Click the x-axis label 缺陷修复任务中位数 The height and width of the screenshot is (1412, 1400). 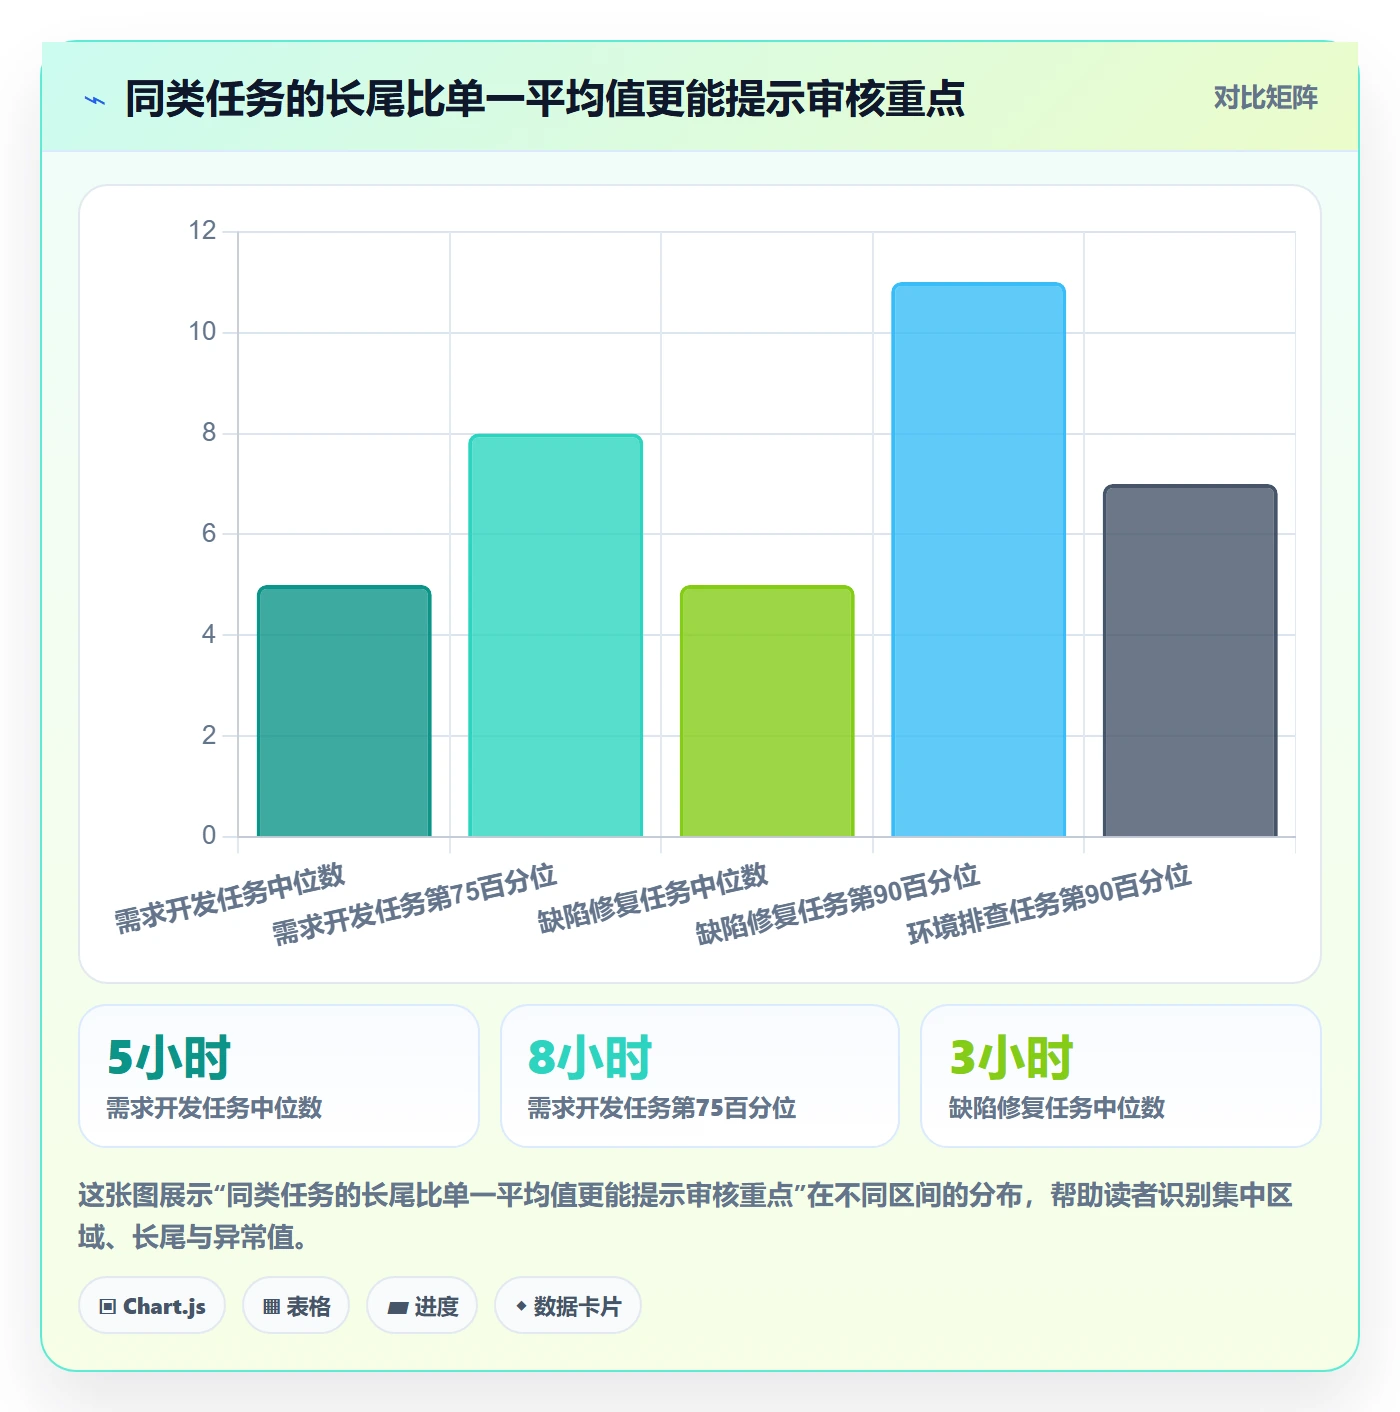(x=652, y=898)
